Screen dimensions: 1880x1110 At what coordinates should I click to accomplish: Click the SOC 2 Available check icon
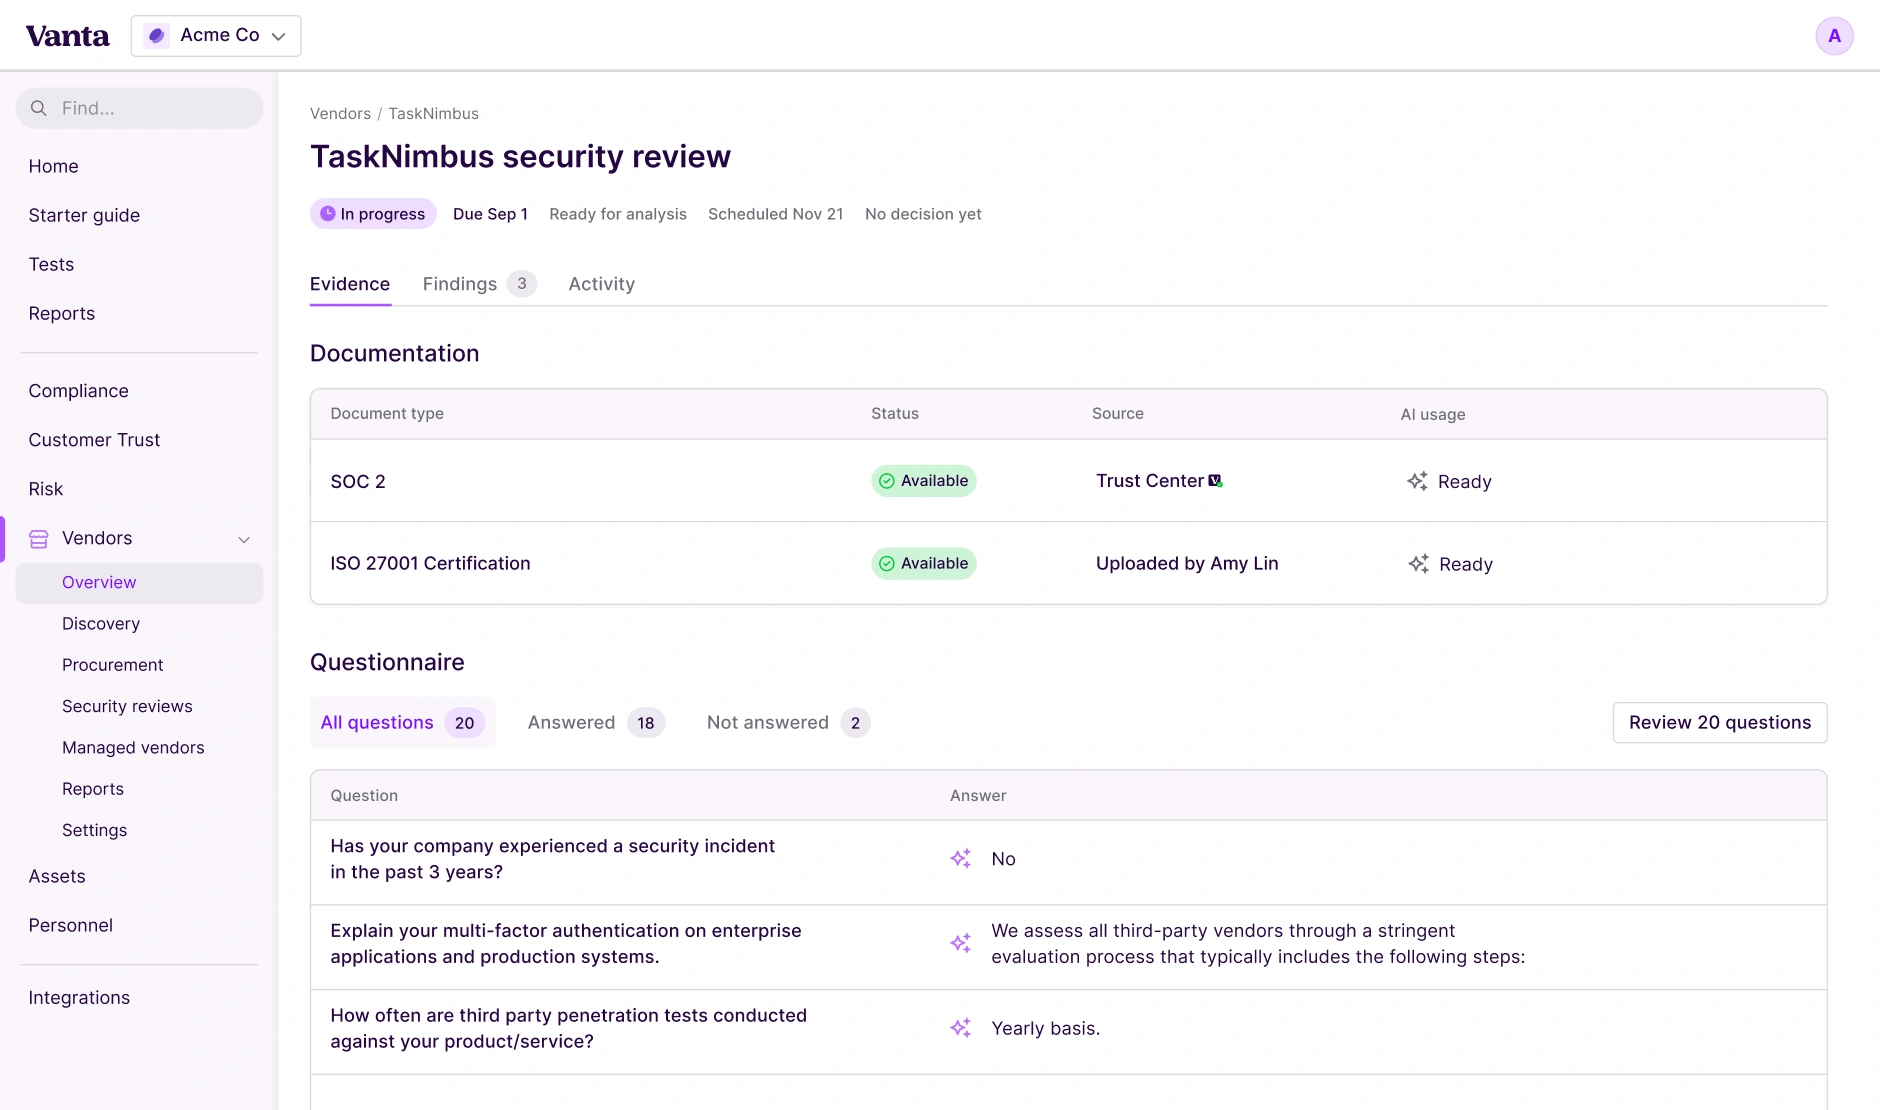pyautogui.click(x=886, y=481)
